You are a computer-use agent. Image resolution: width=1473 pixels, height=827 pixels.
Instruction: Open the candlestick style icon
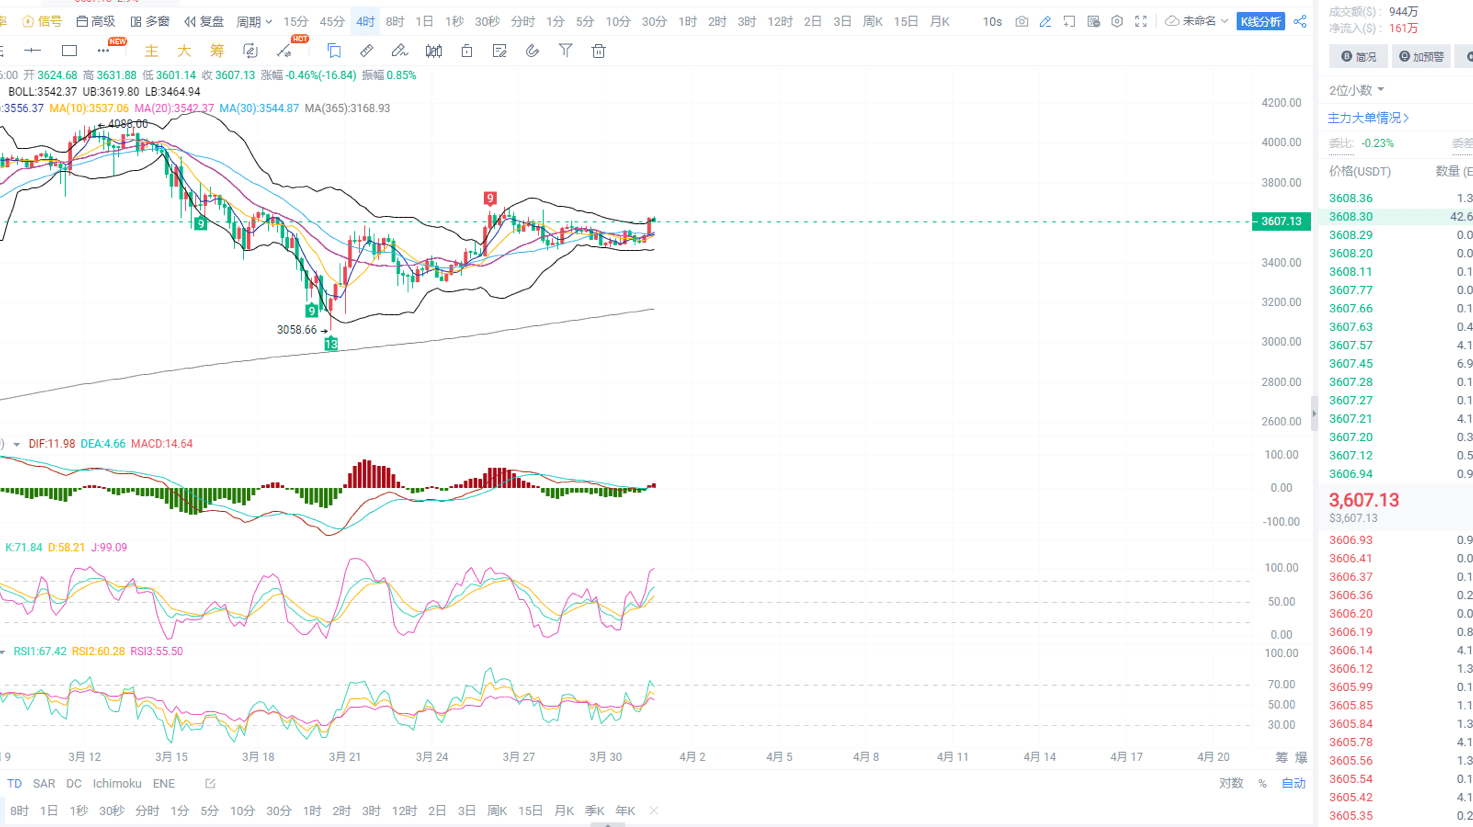[434, 50]
